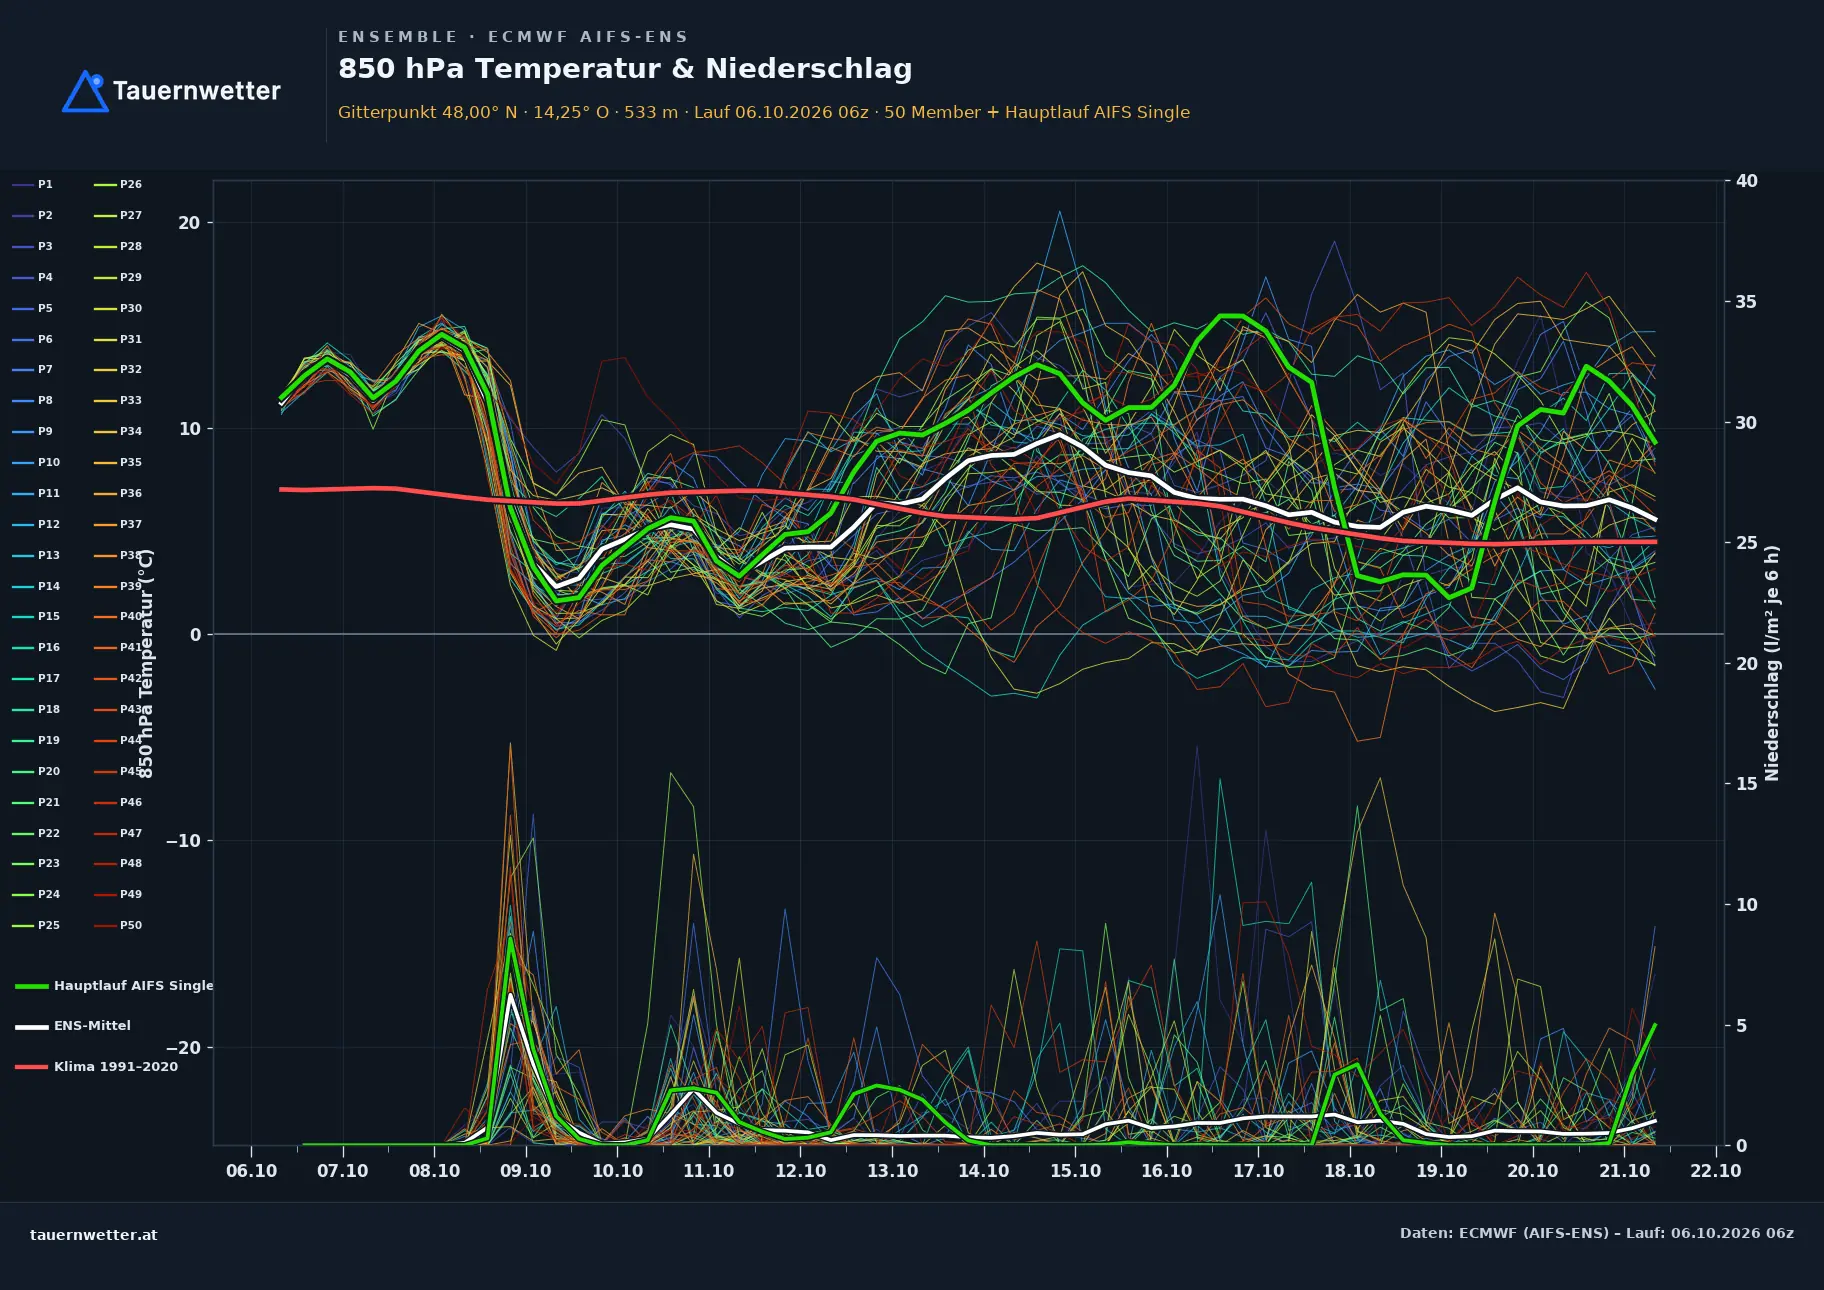Screen dimensions: 1824x1290
Task: Click the tauernwetter.at footer link
Action: click(x=94, y=1235)
